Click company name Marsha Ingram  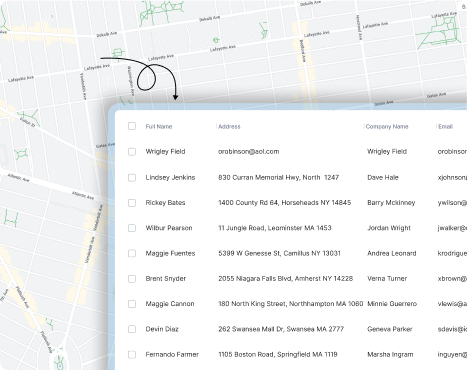[390, 354]
